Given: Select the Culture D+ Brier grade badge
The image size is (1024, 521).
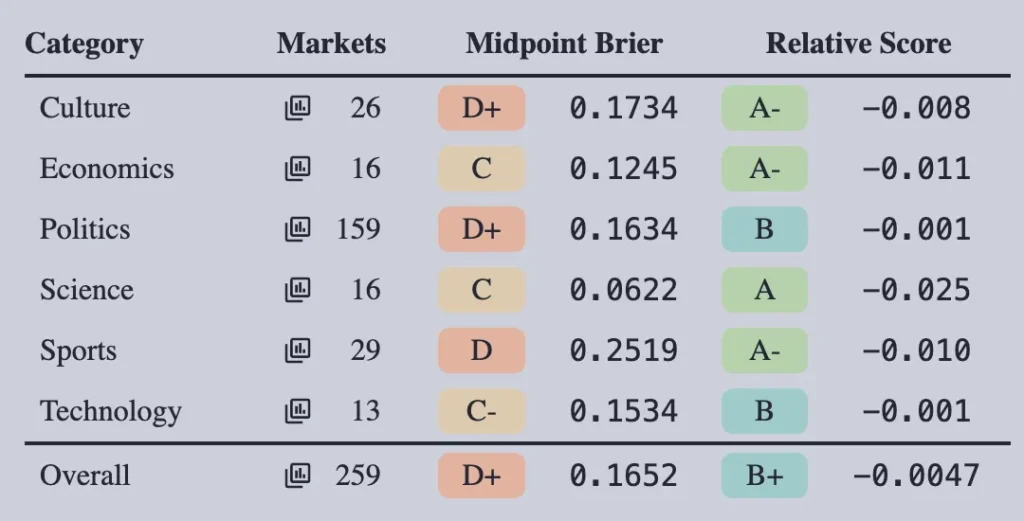Looking at the screenshot, I should pyautogui.click(x=481, y=108).
